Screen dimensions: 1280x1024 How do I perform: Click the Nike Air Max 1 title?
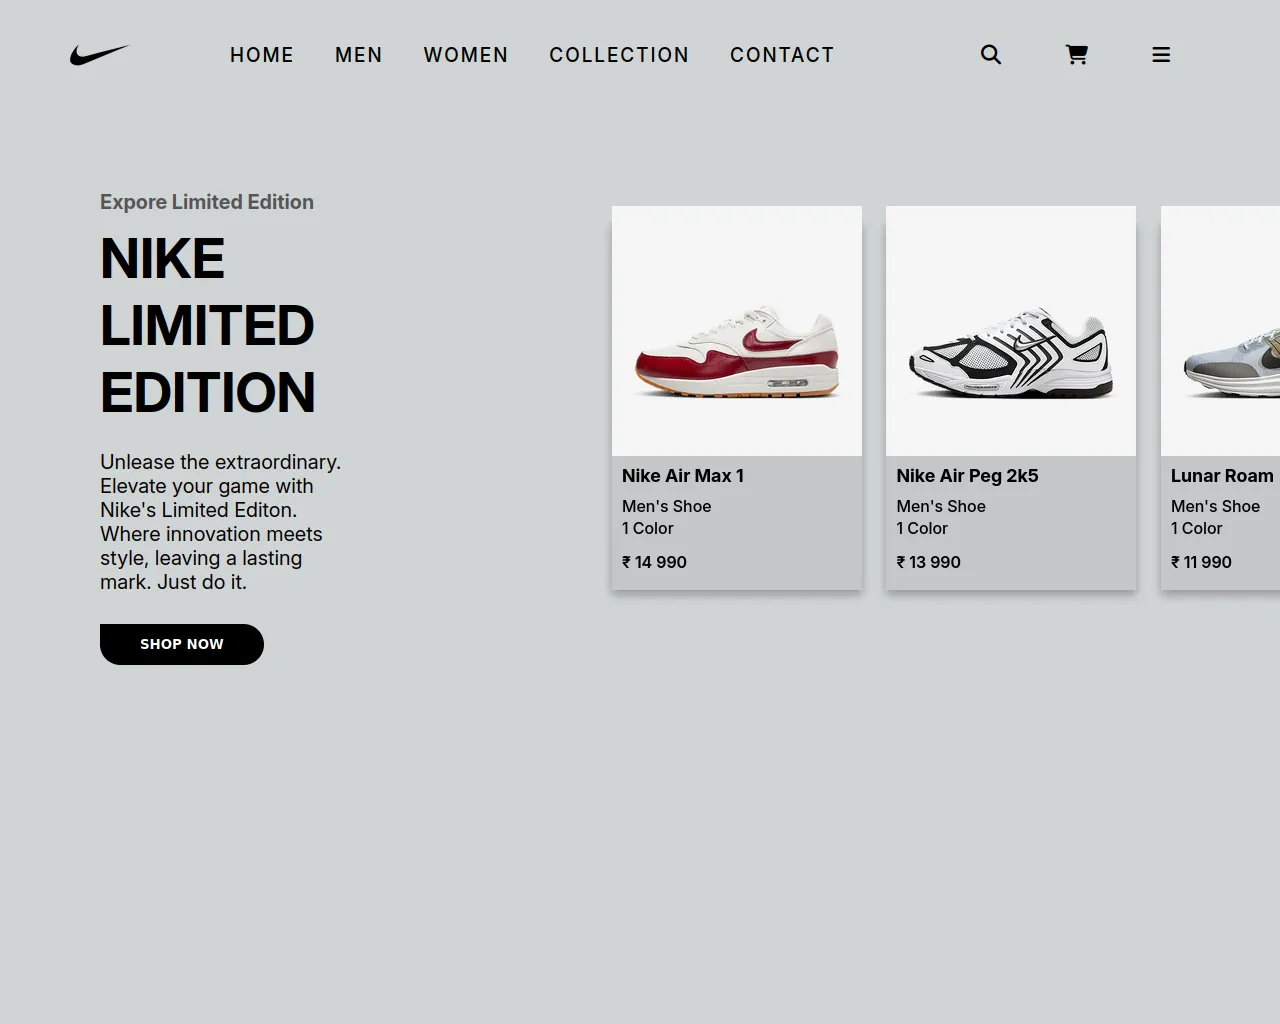683,476
